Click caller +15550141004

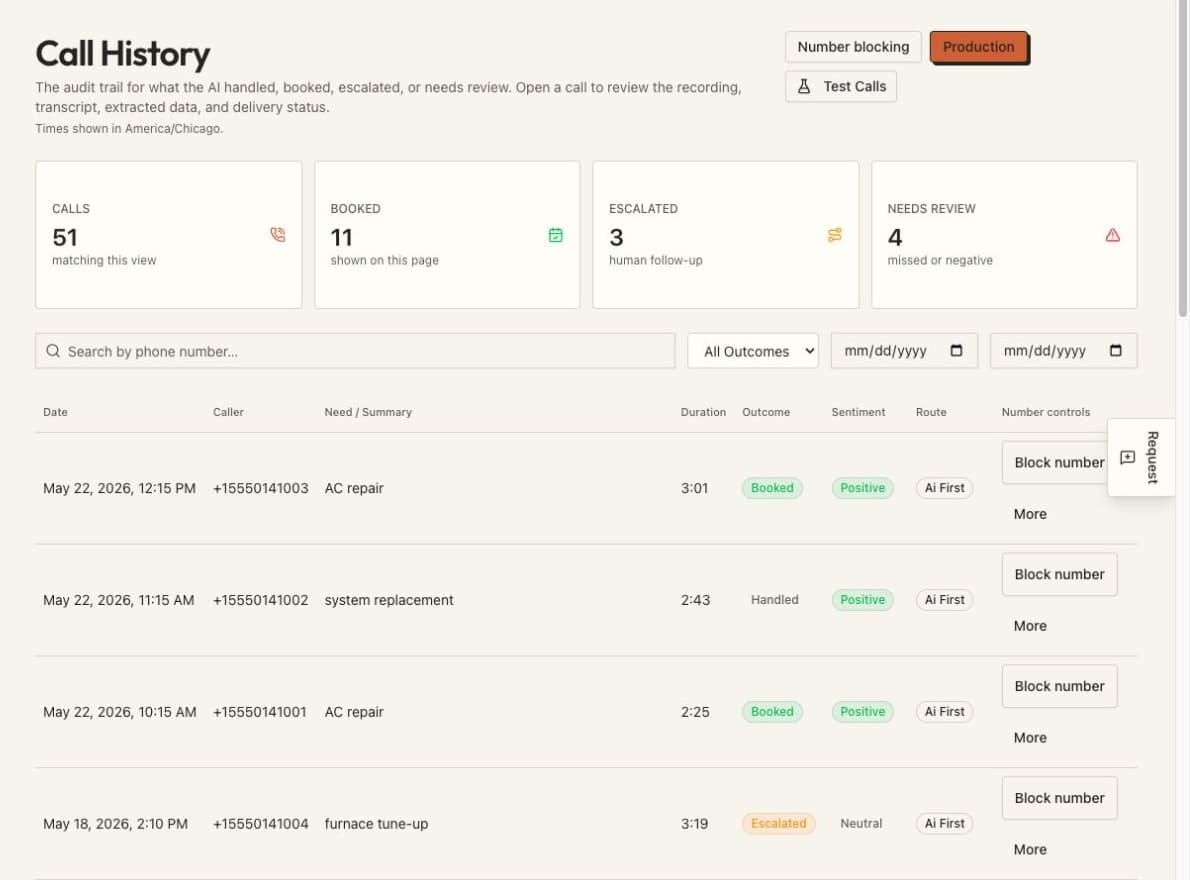pos(260,824)
